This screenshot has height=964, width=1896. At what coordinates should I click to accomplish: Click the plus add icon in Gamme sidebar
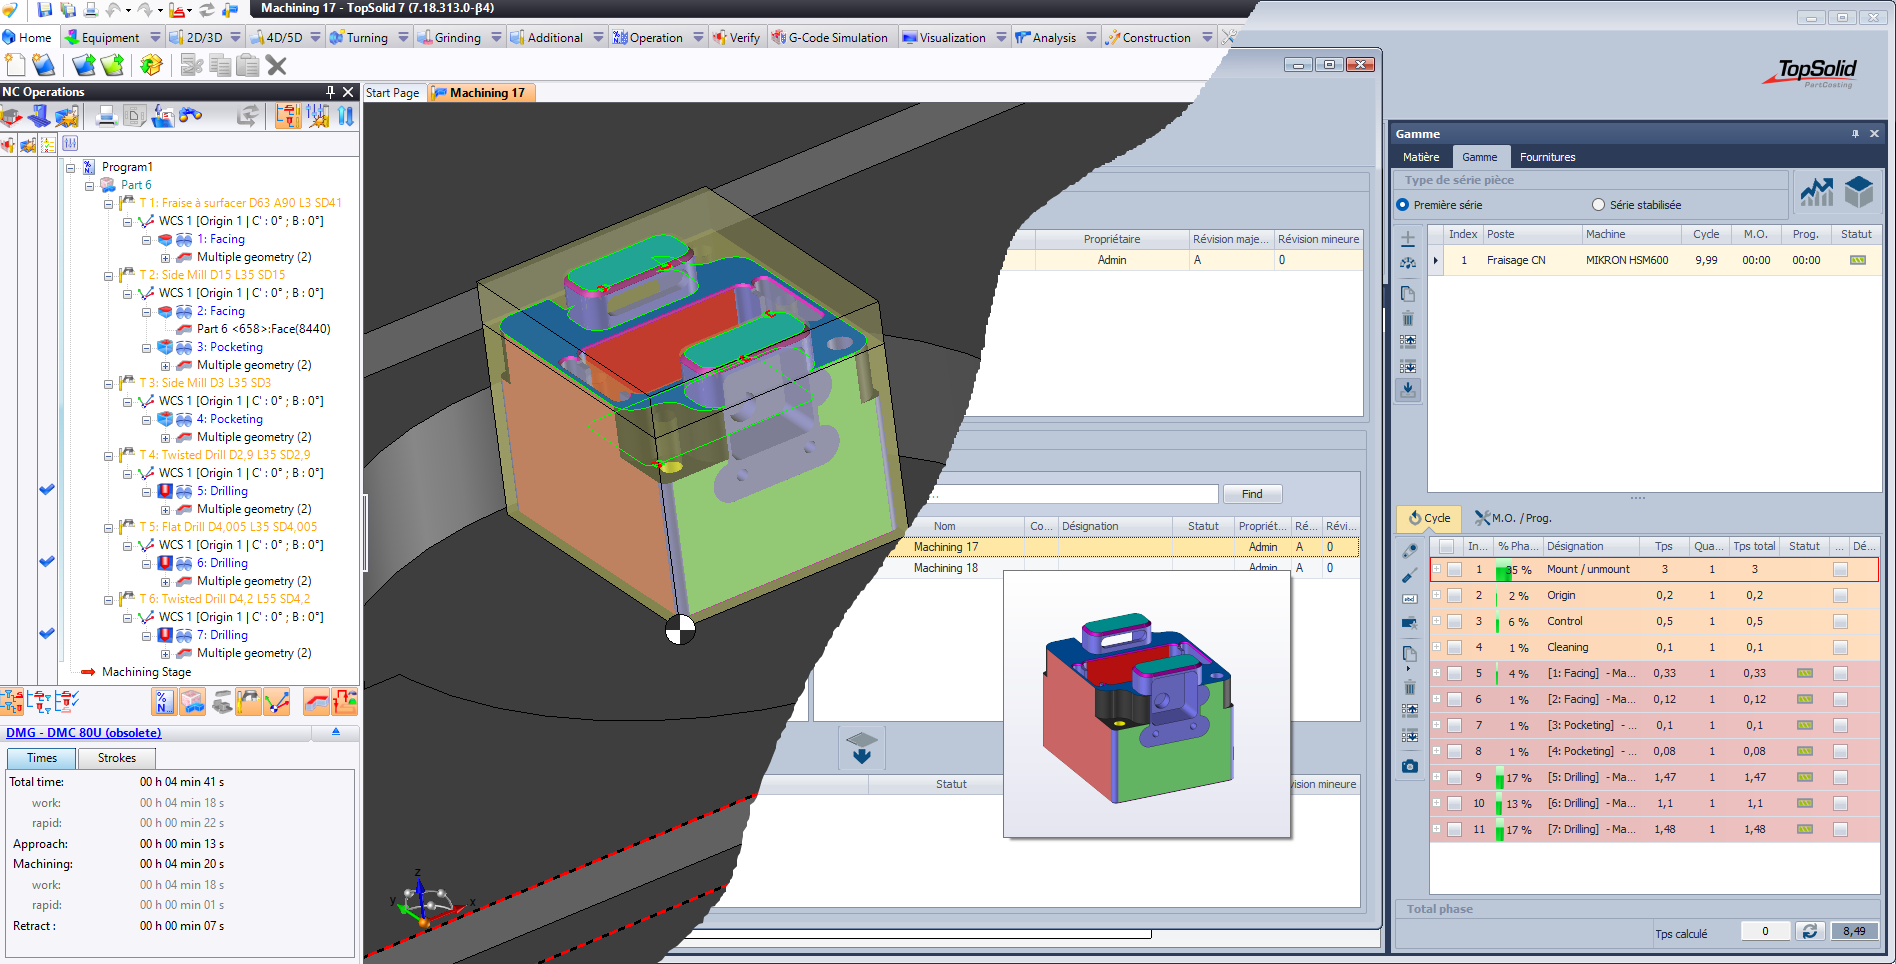(x=1408, y=239)
